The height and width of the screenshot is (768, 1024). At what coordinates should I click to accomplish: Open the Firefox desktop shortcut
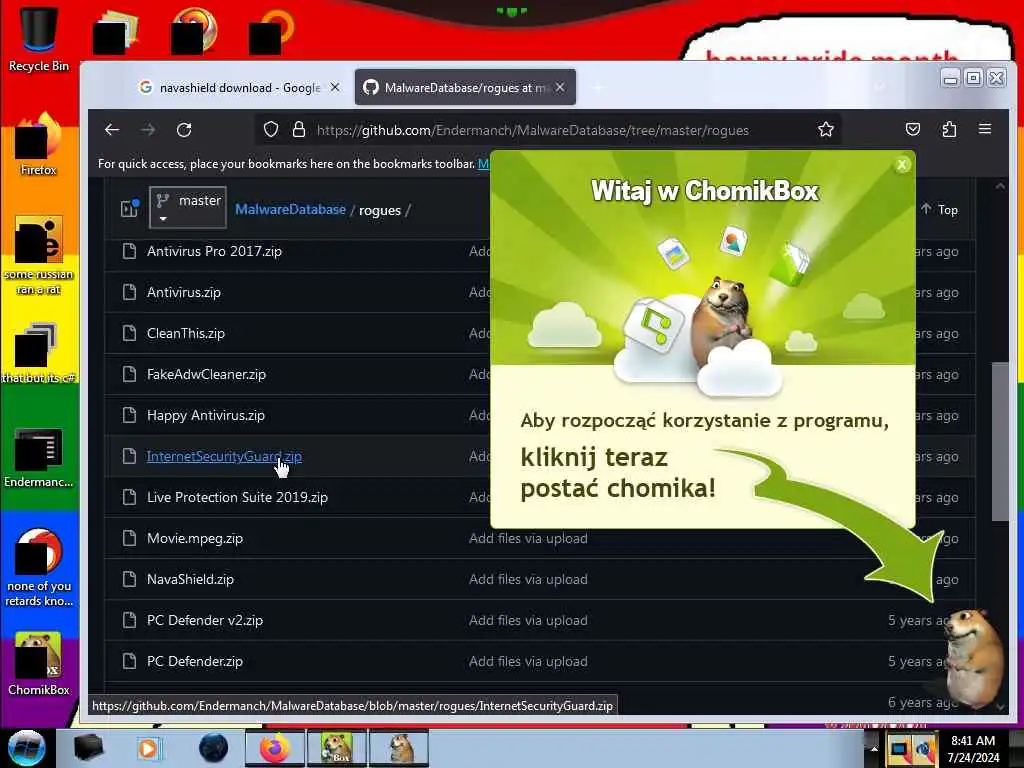tap(39, 144)
